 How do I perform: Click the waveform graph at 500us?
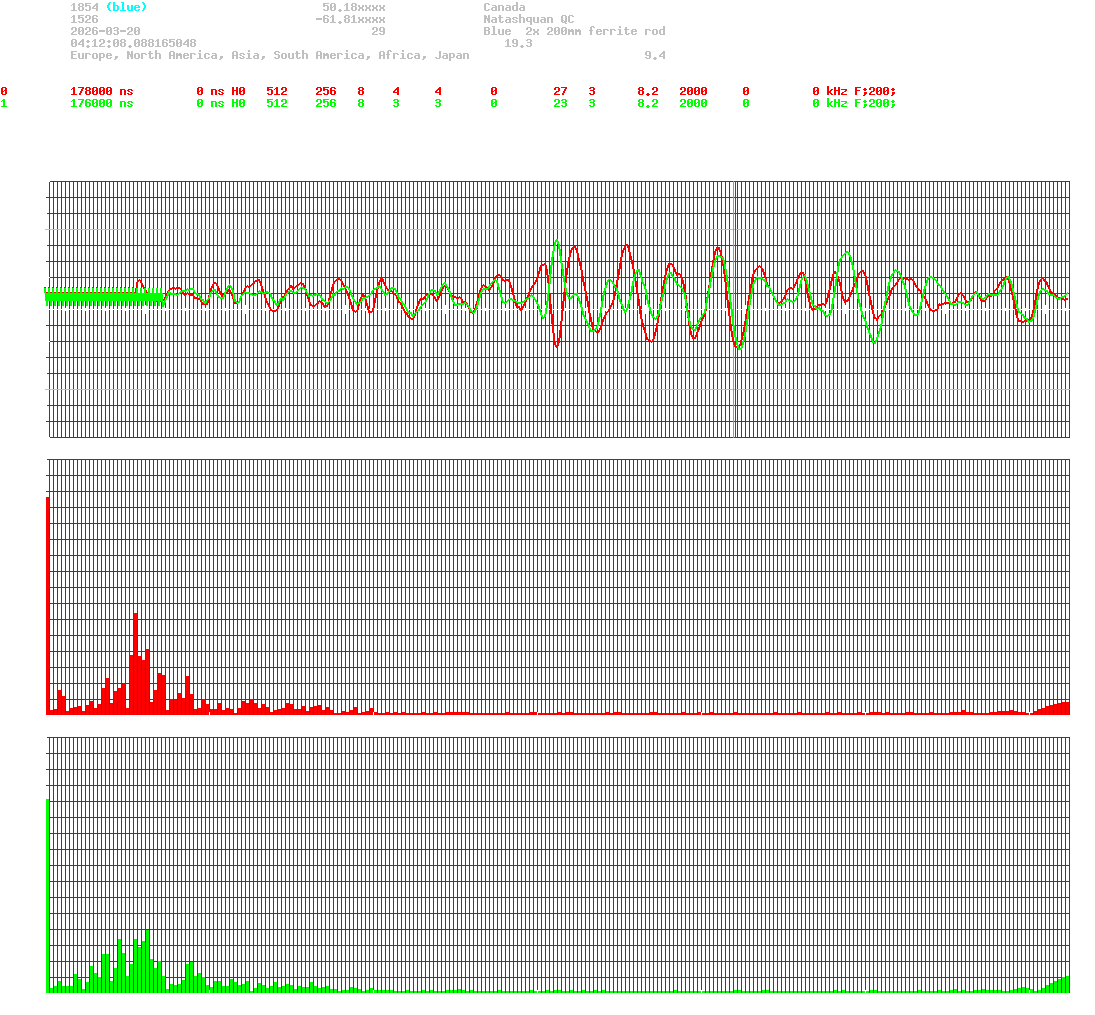[x=560, y=300]
